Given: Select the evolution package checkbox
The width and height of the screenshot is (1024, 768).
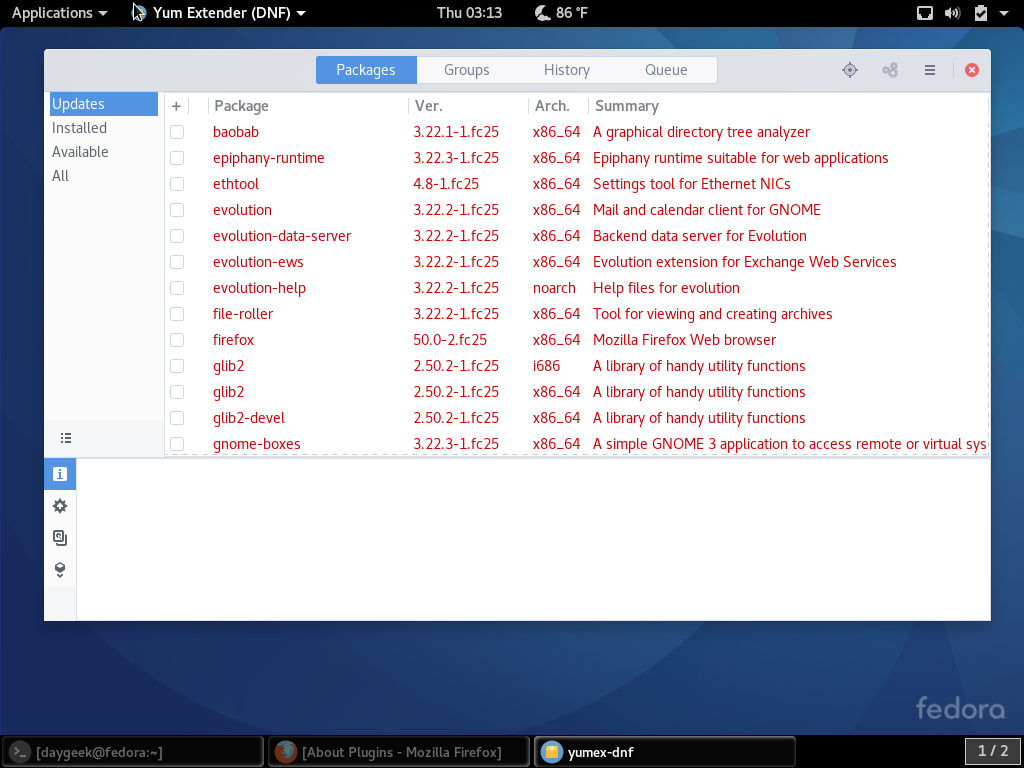Looking at the screenshot, I should [x=177, y=210].
